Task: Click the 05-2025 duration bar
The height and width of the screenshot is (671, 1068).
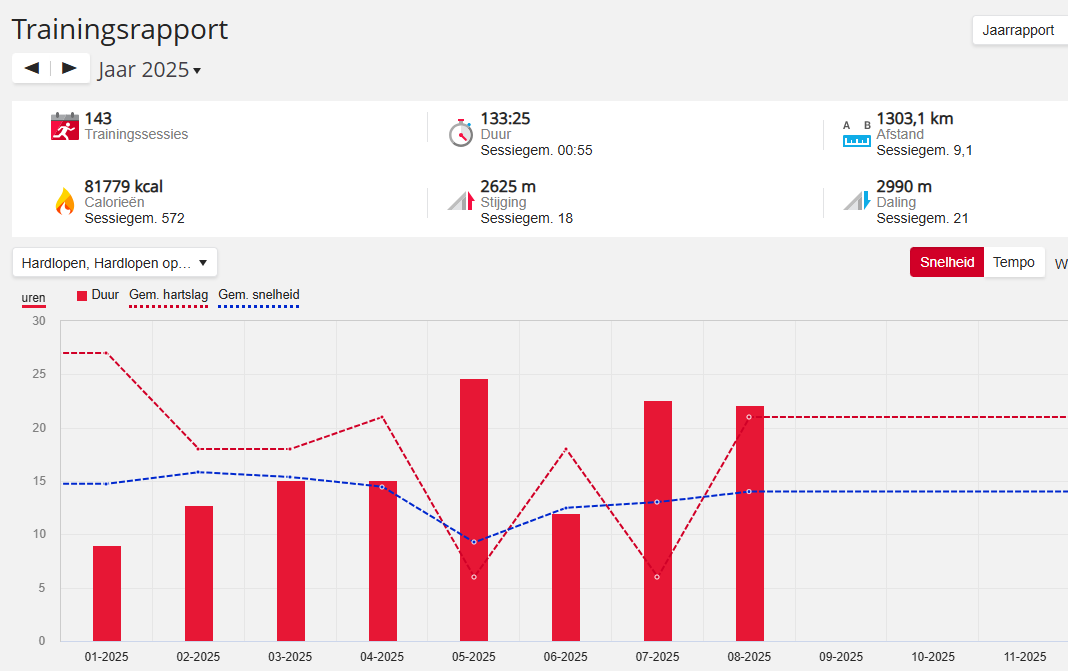Action: [474, 510]
